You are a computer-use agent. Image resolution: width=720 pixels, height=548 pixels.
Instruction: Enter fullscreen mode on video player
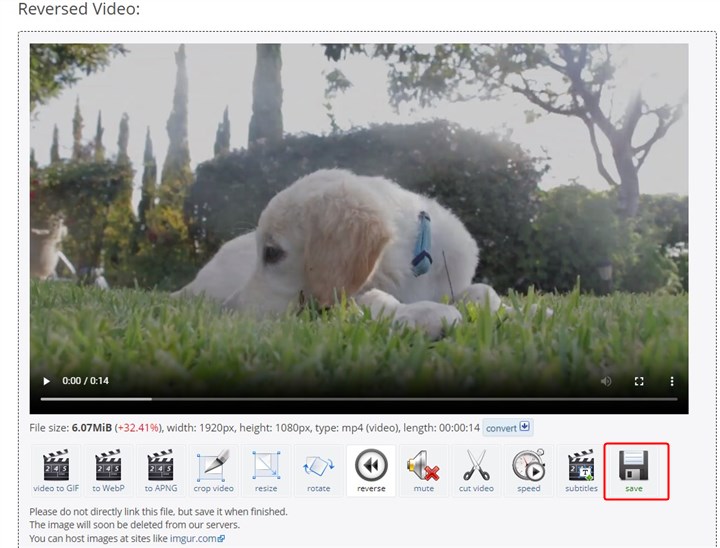coord(640,381)
